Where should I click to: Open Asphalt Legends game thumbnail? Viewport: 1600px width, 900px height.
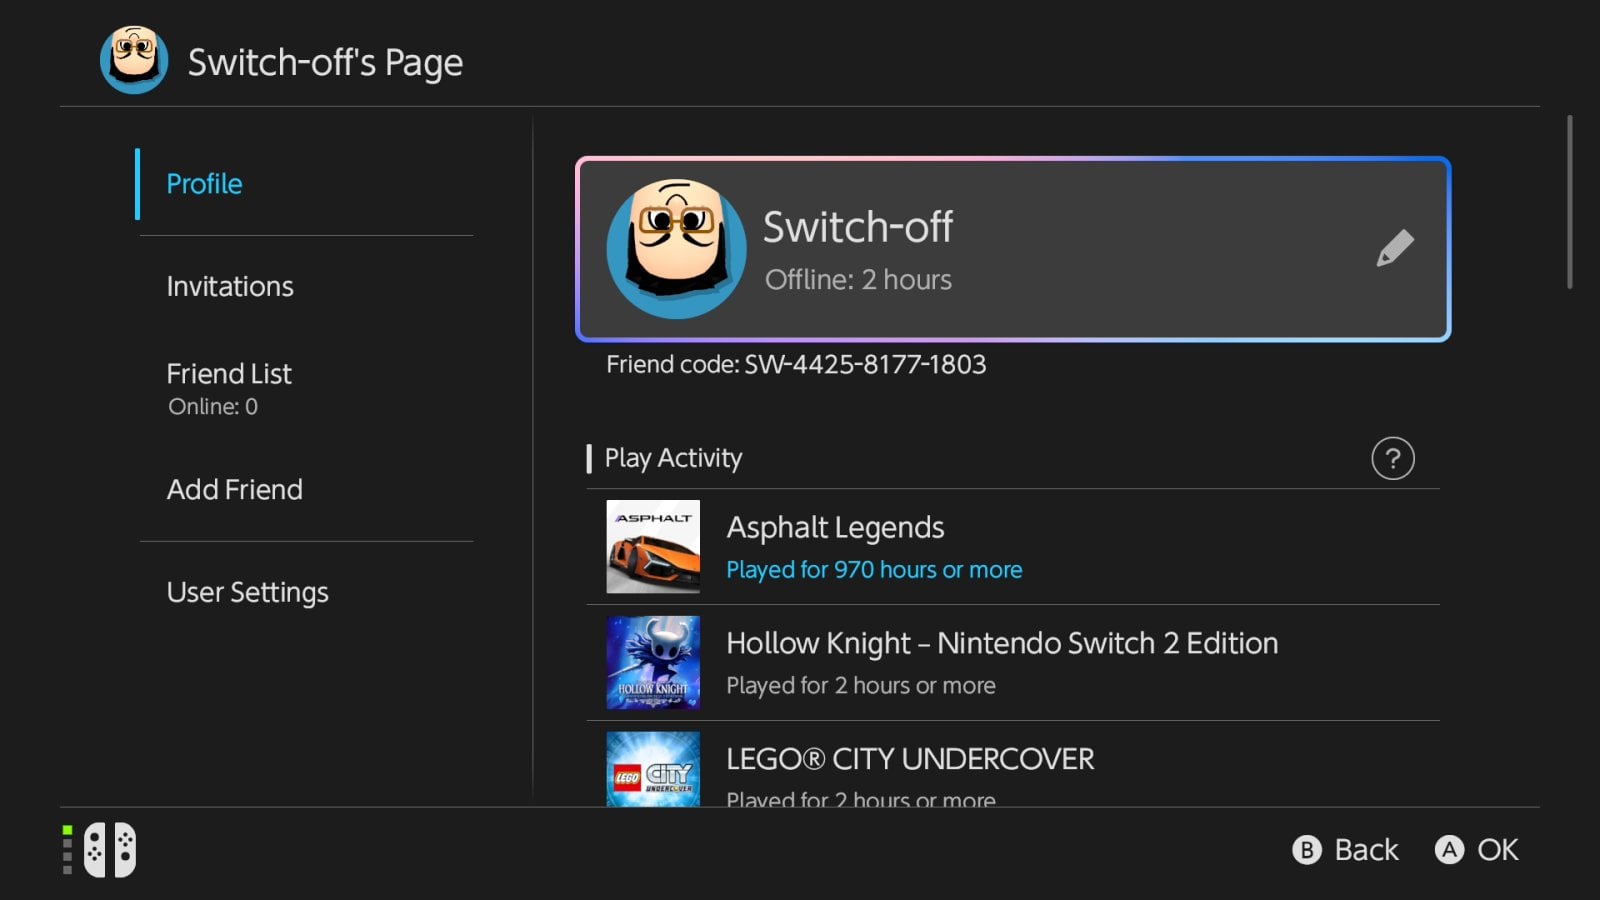[653, 547]
